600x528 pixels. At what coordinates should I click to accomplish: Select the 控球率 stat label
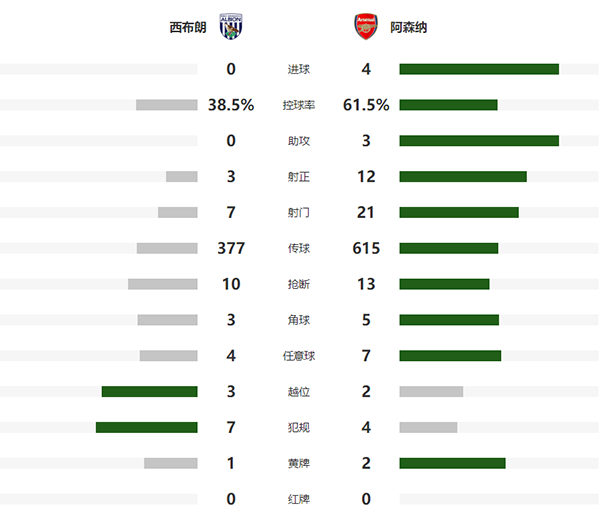pyautogui.click(x=298, y=105)
